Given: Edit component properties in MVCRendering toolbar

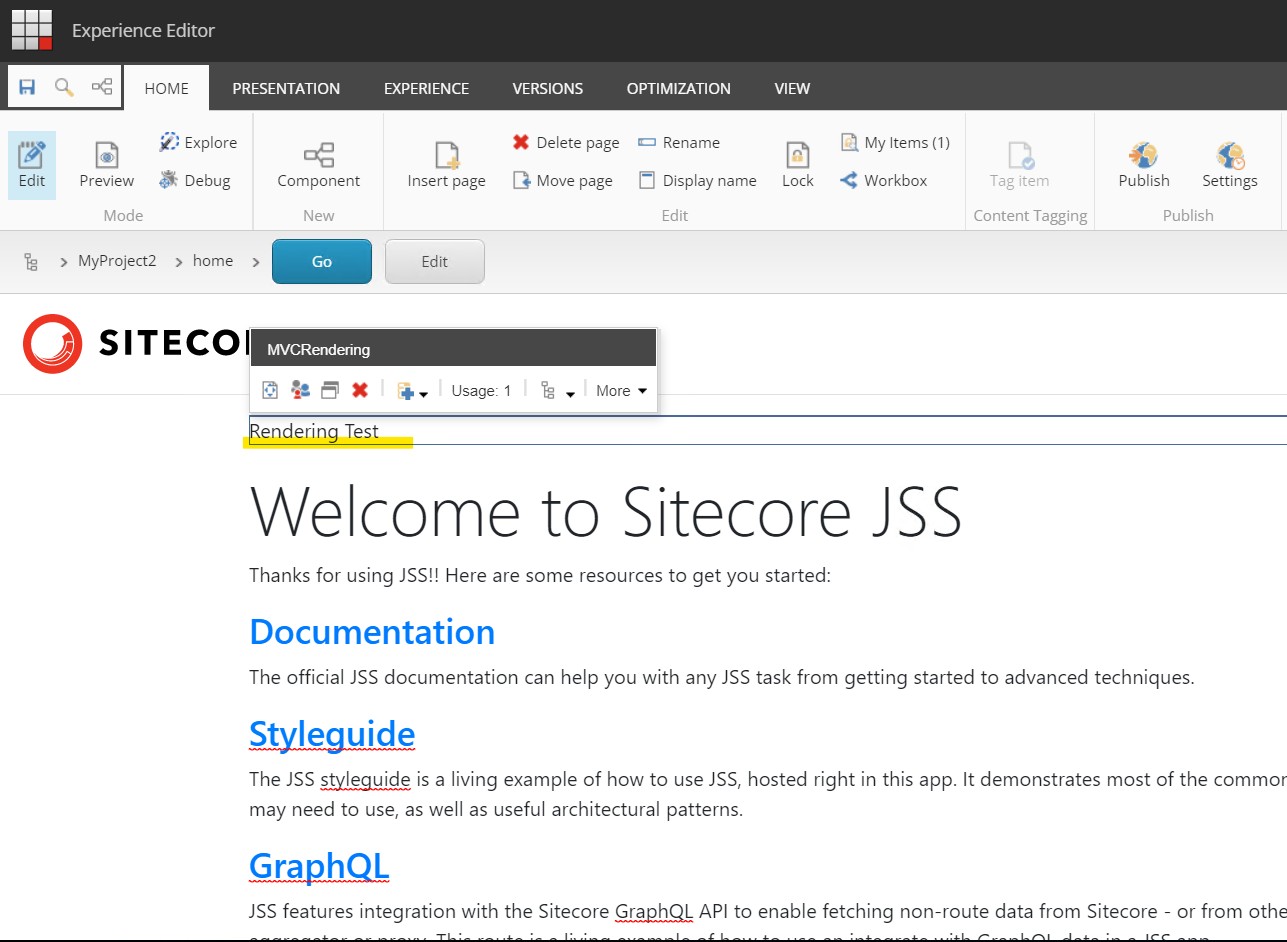Looking at the screenshot, I should coord(270,390).
